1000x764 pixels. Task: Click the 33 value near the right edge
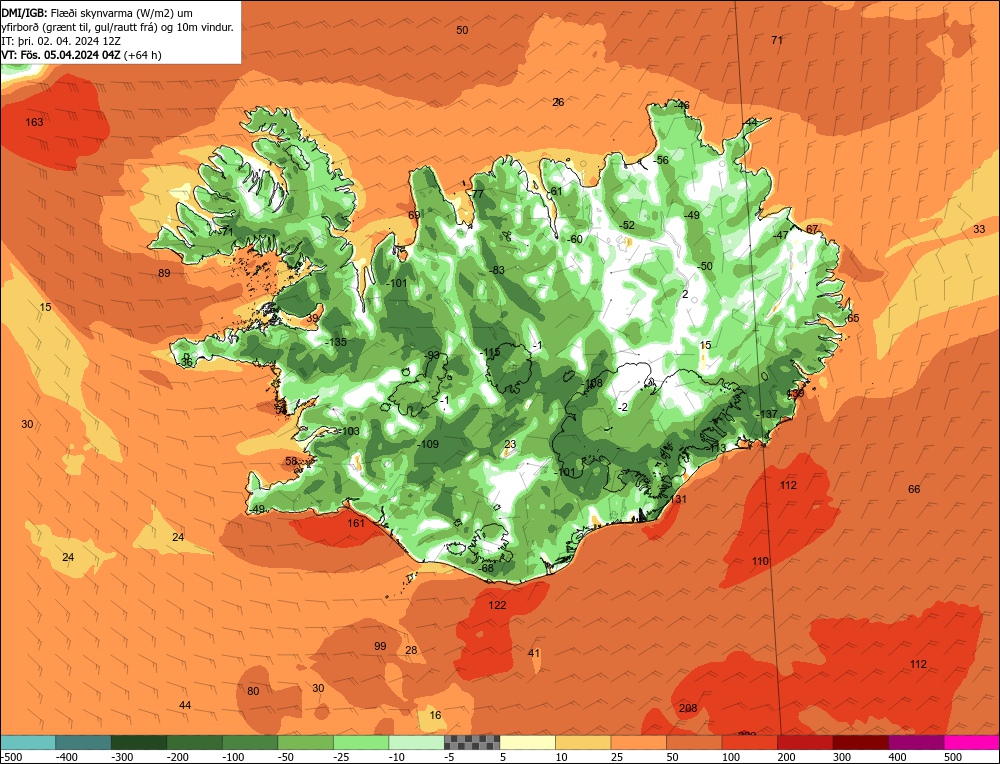pyautogui.click(x=980, y=229)
